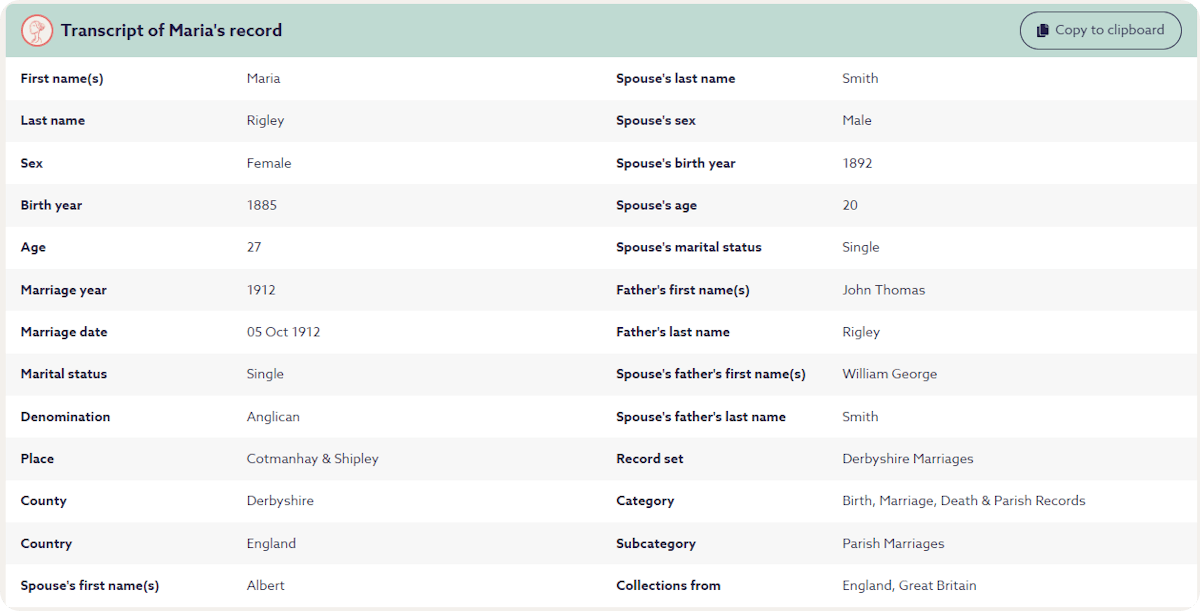Select the first name value Maria
Image resolution: width=1200 pixels, height=611 pixels.
264,79
